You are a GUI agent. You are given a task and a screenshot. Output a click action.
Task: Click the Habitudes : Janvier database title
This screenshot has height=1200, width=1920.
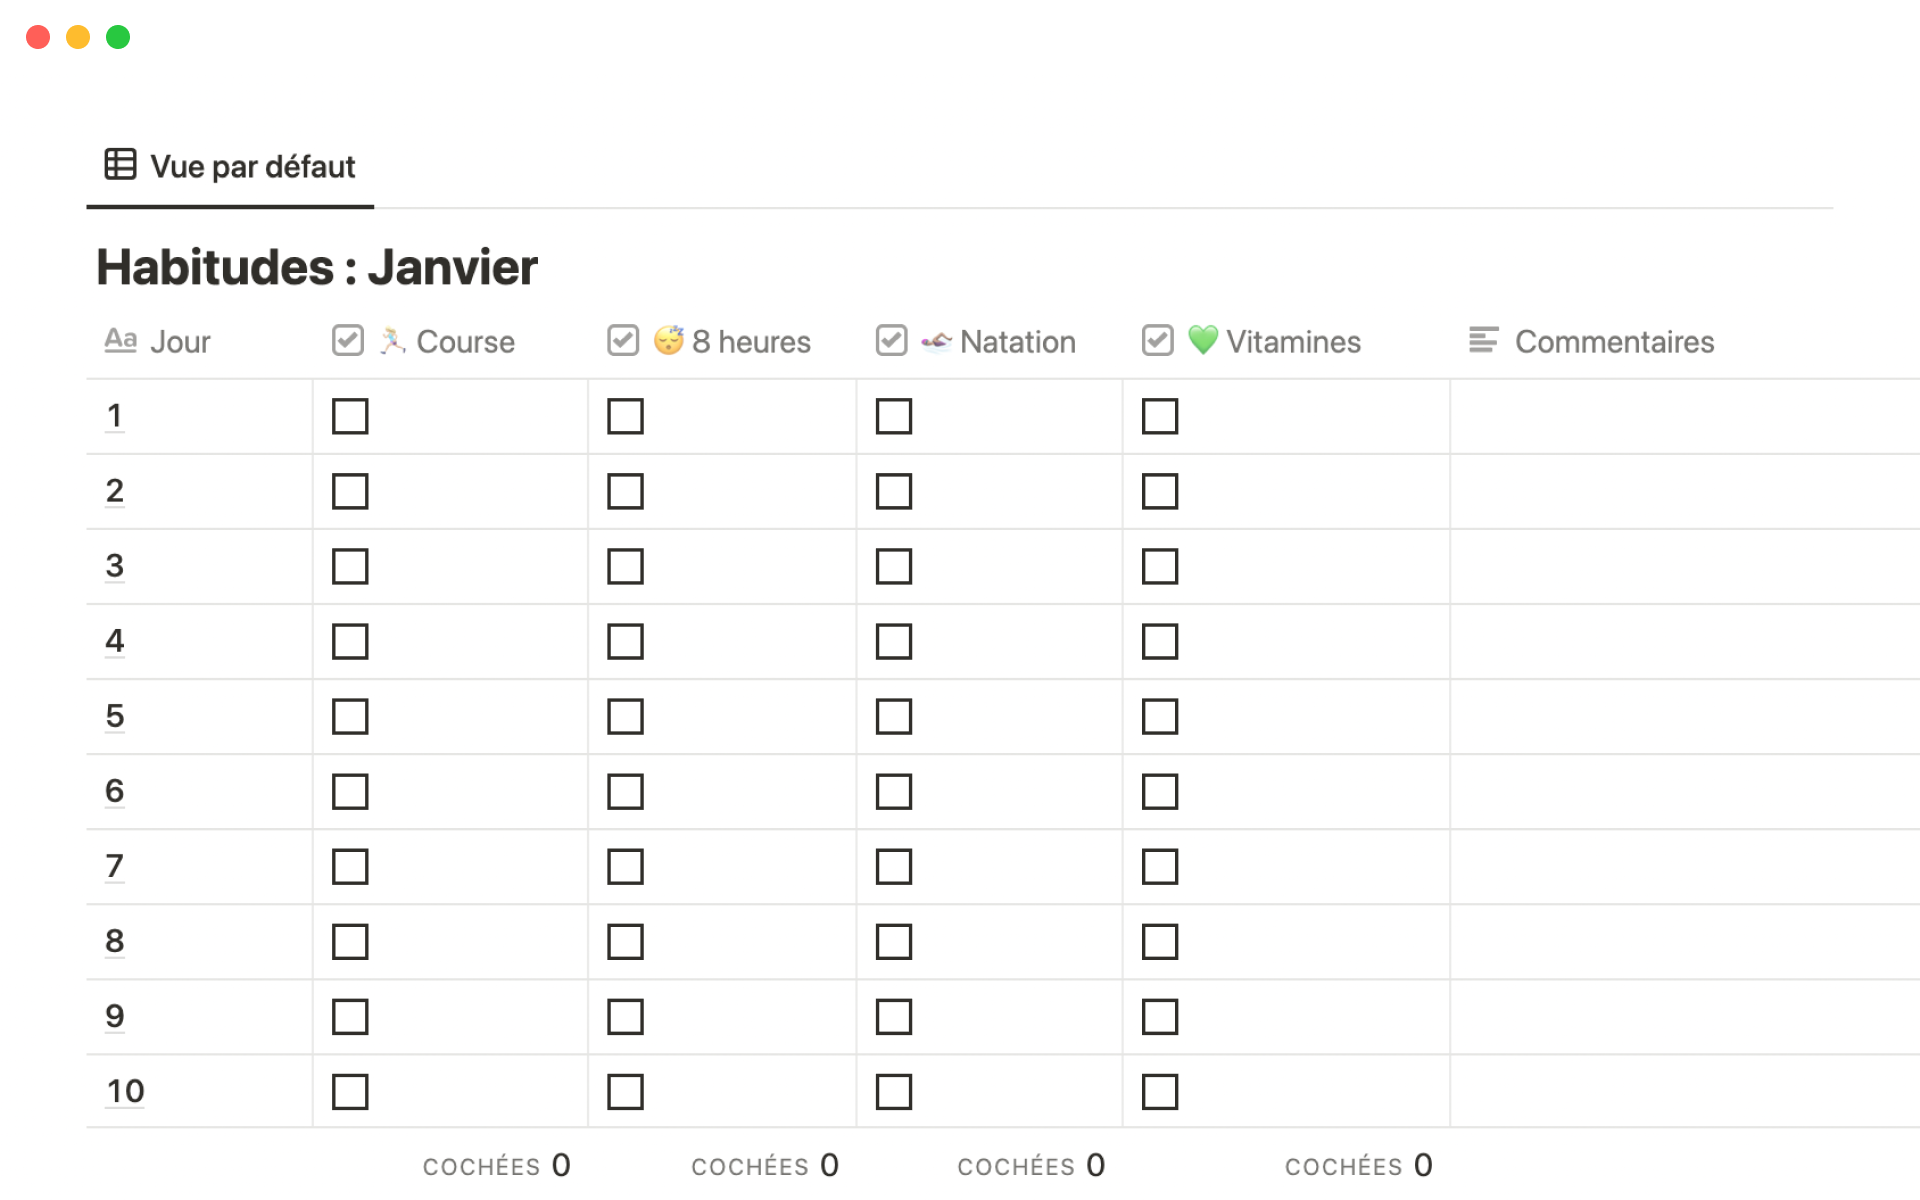(x=317, y=268)
